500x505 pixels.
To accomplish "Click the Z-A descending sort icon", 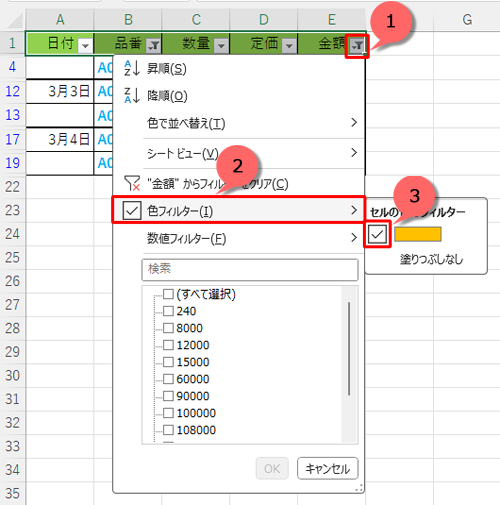I will [132, 96].
